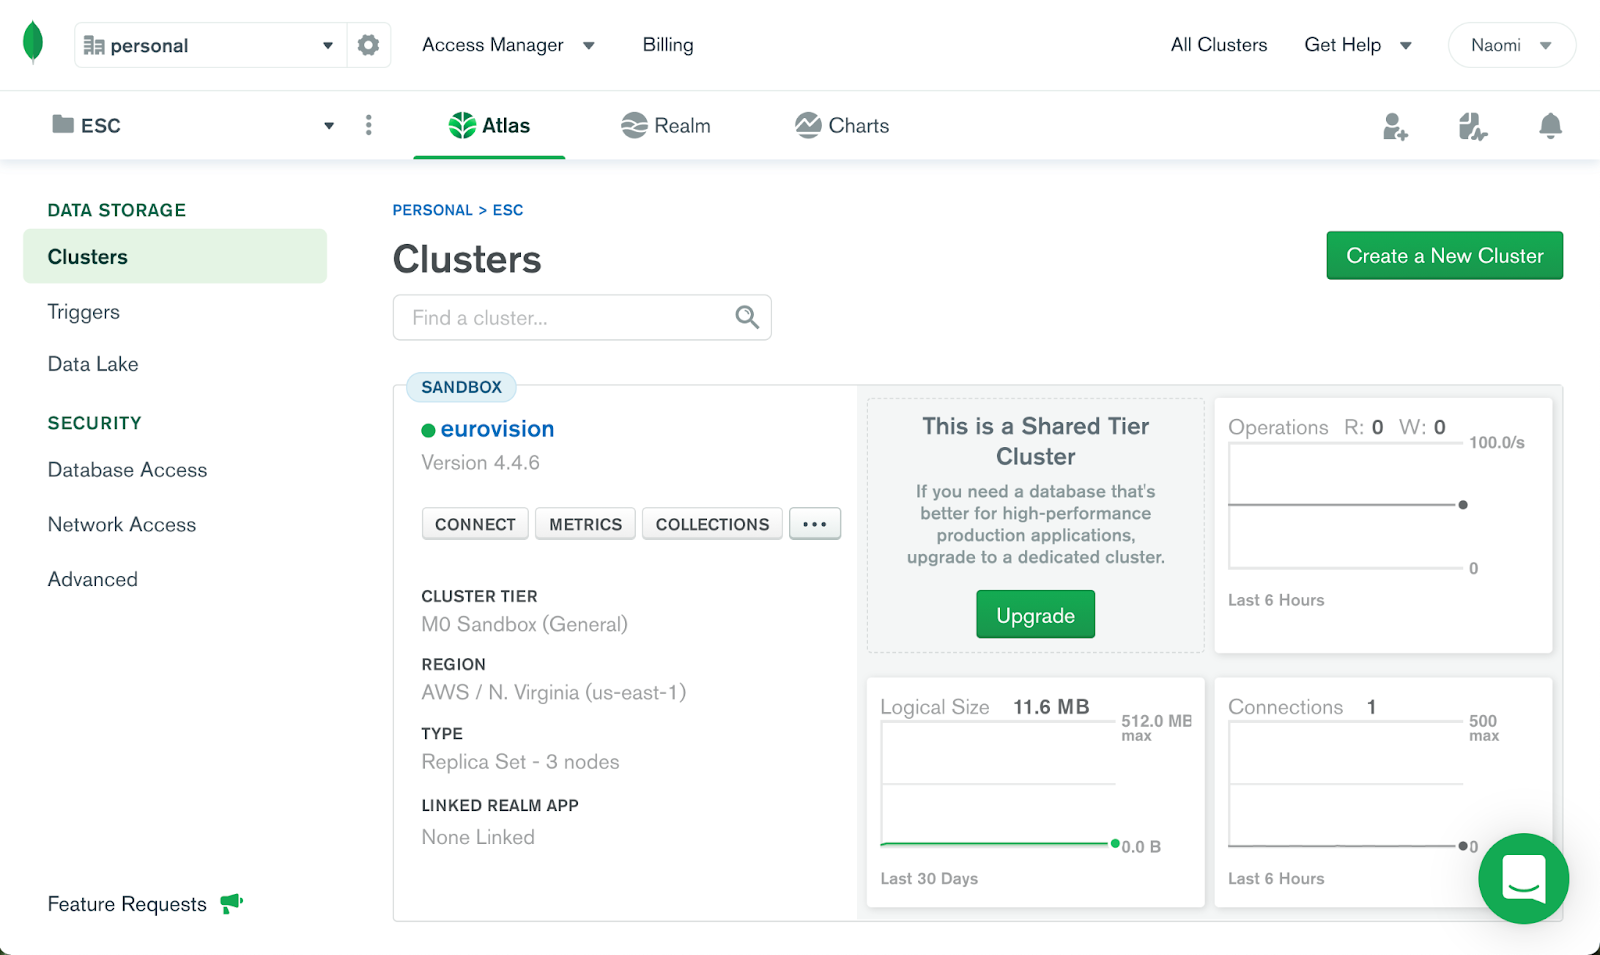Click the Feature Requests link
Screen dimensions: 1600x955
coord(127,904)
